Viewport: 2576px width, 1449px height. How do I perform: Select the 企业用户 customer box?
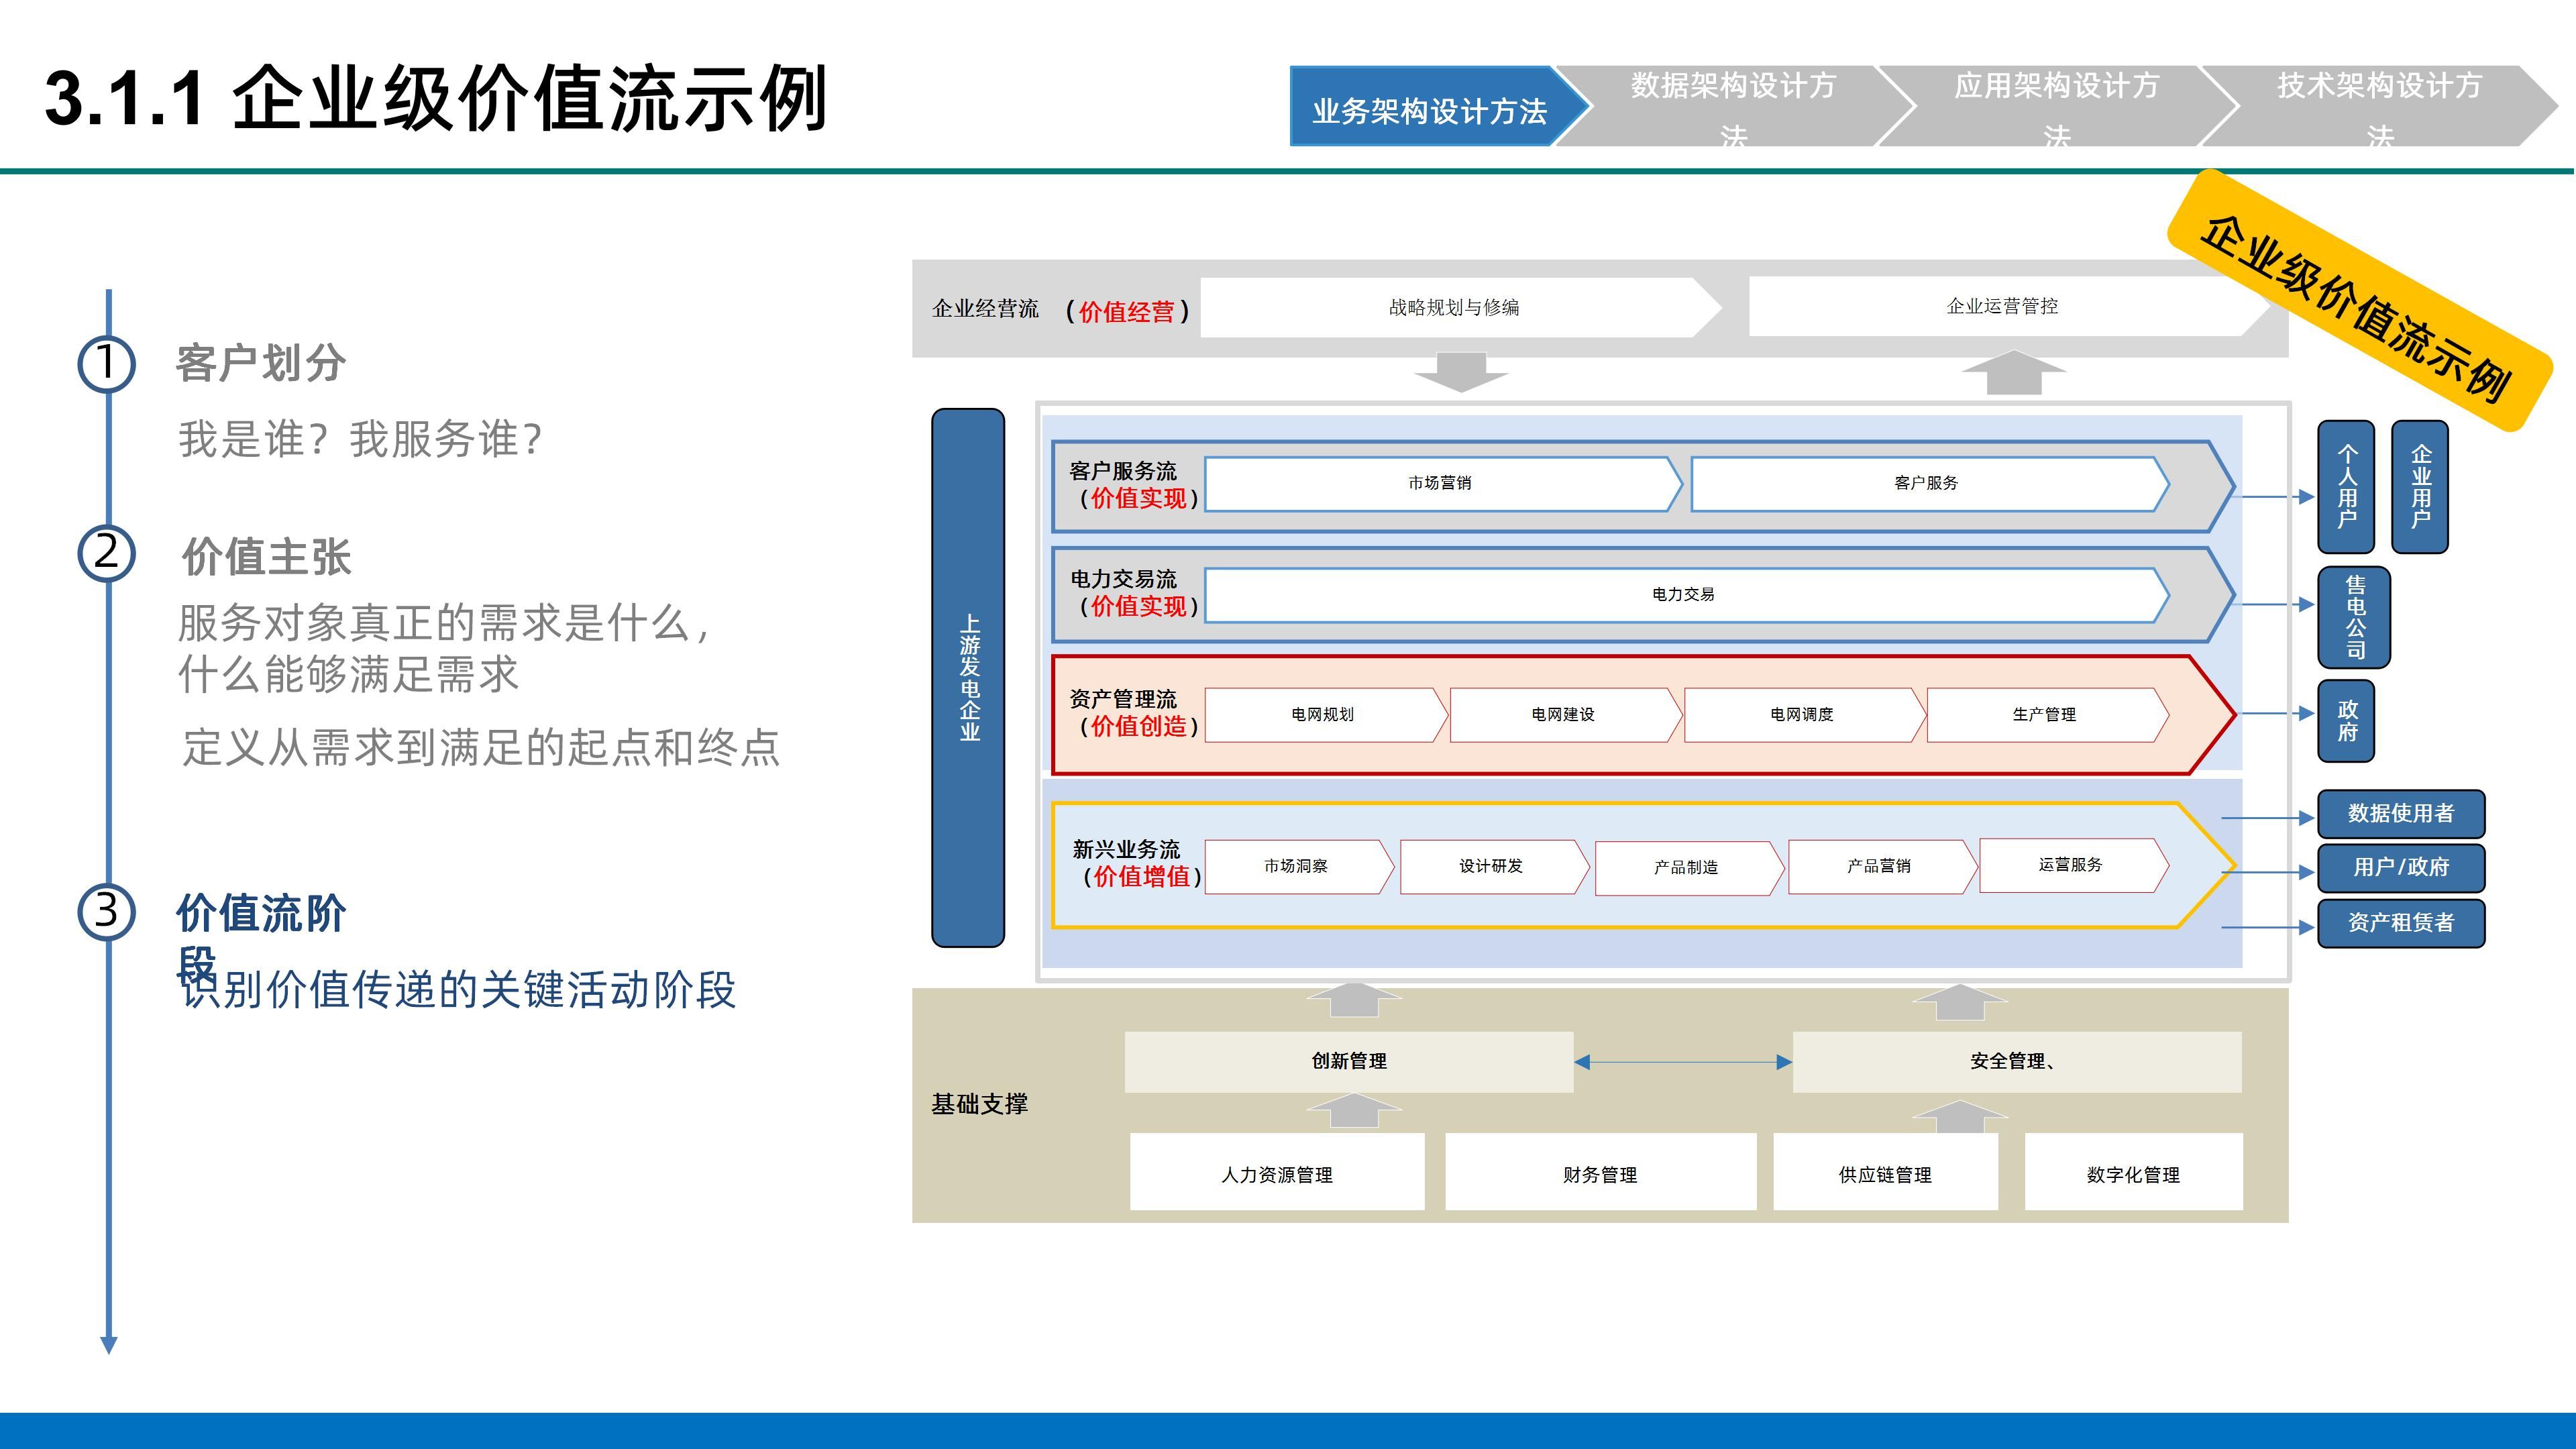coord(2420,487)
